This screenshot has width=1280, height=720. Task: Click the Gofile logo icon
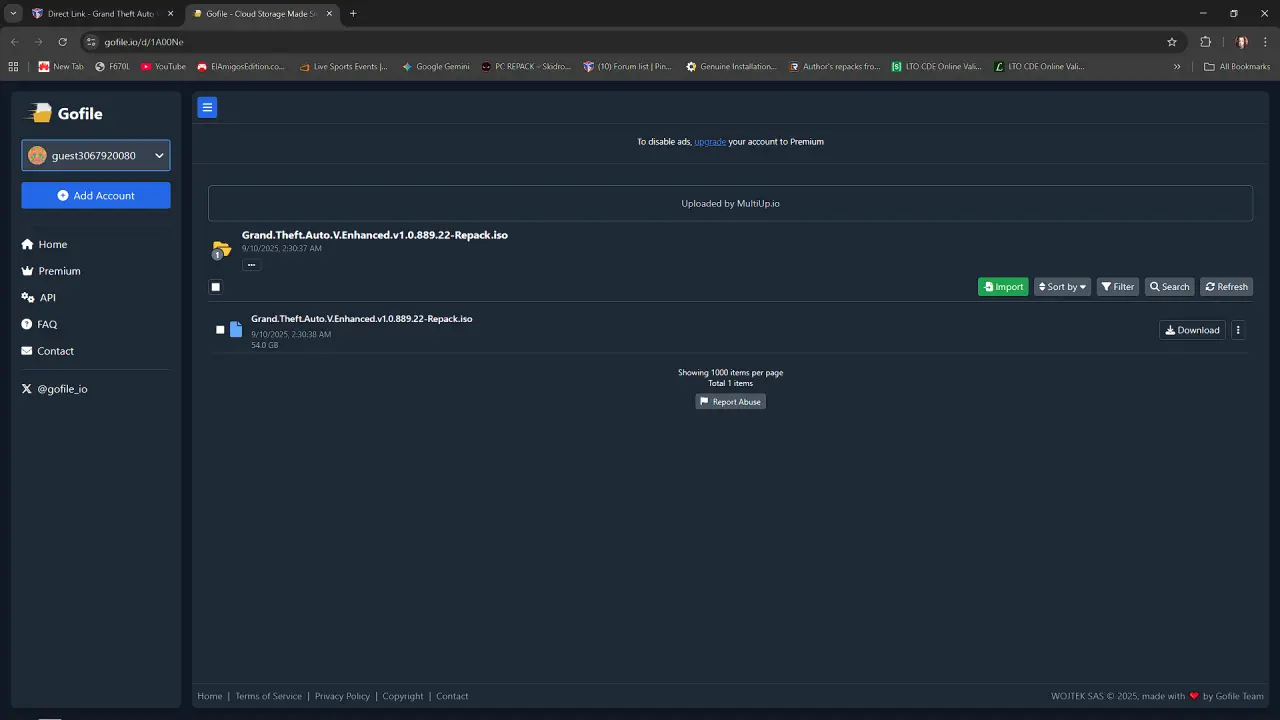click(x=39, y=113)
